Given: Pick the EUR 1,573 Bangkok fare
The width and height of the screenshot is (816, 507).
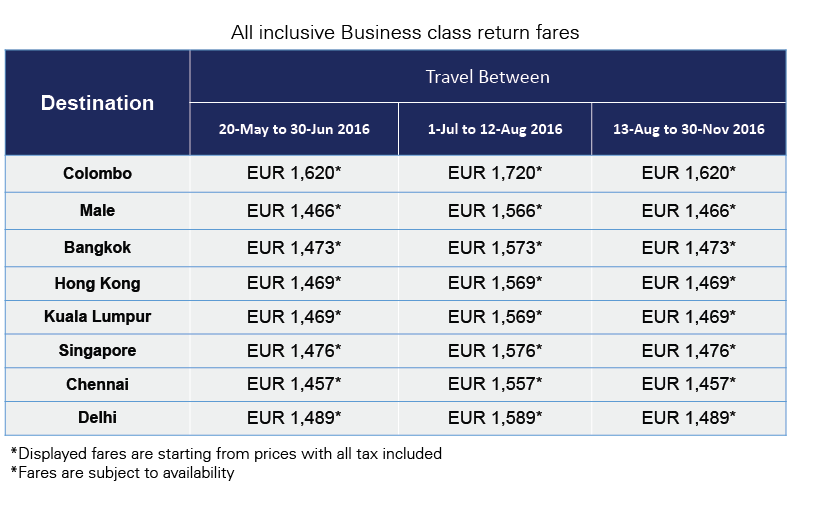Looking at the screenshot, I should (494, 247).
